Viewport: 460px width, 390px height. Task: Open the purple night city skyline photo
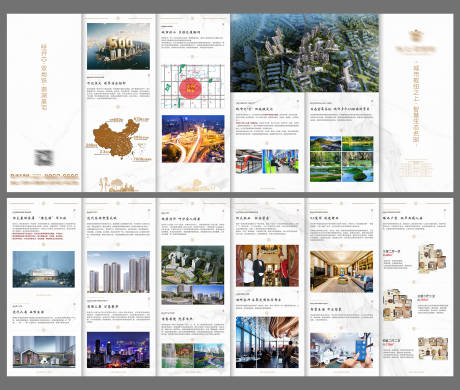118,350
